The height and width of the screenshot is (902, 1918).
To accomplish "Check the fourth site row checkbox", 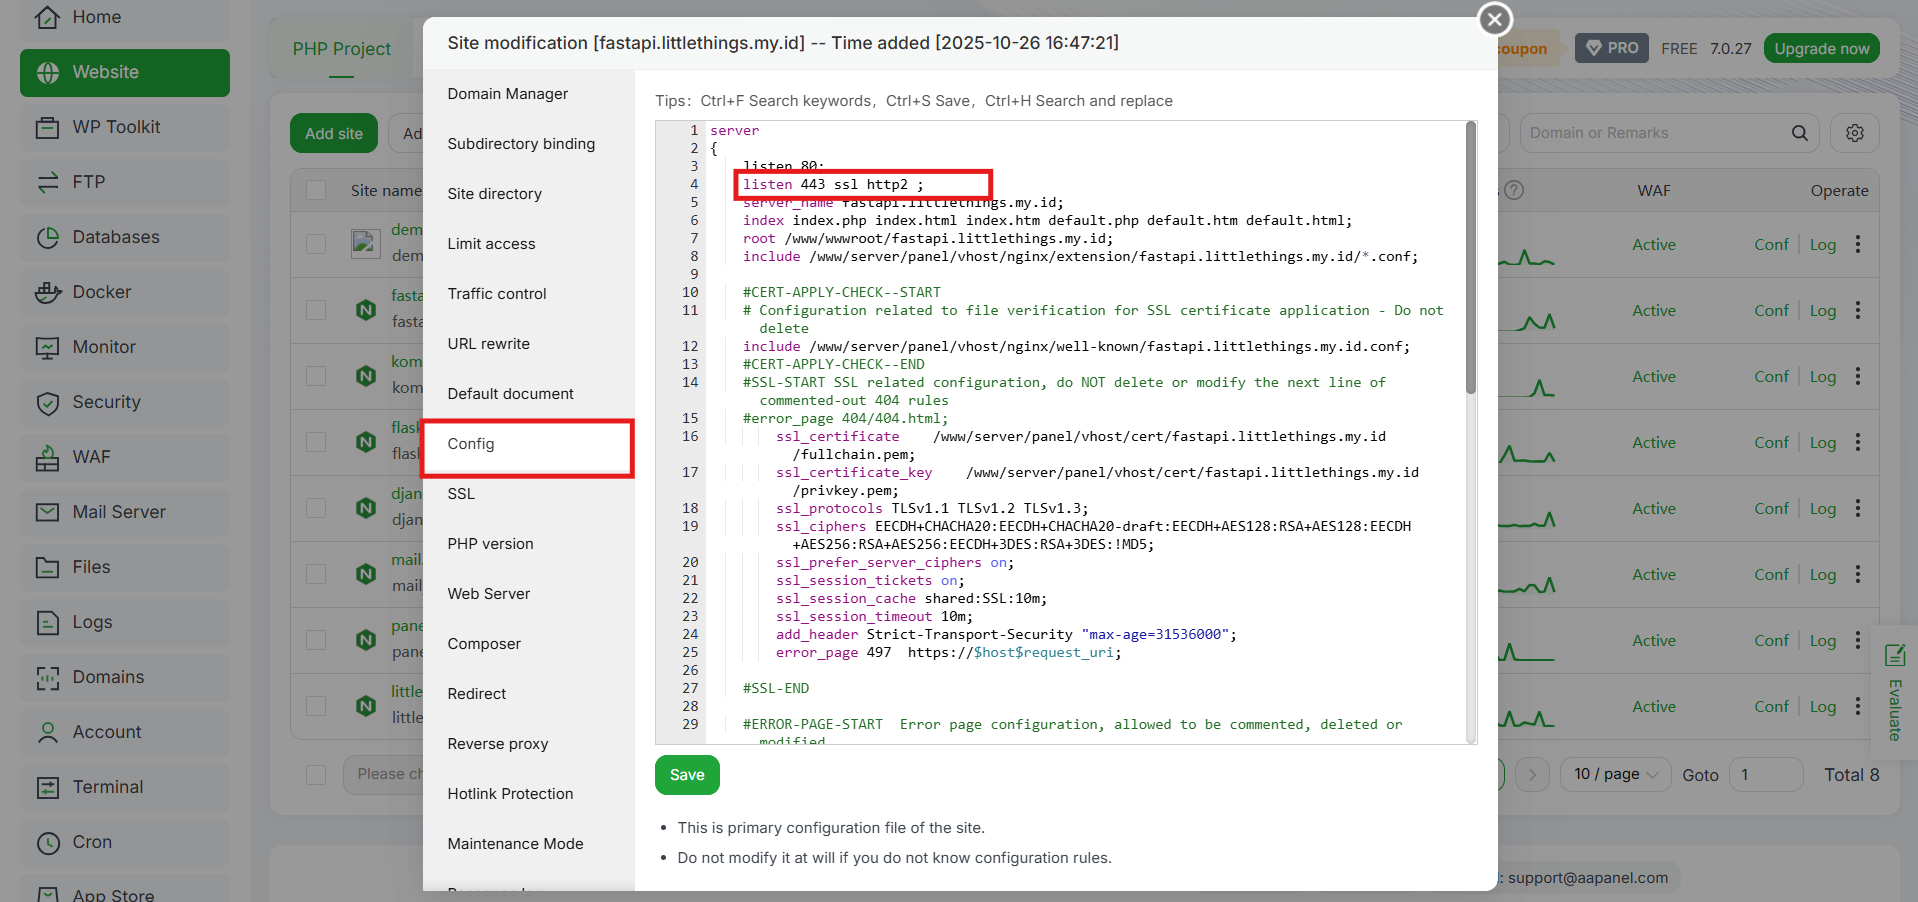I will (316, 442).
